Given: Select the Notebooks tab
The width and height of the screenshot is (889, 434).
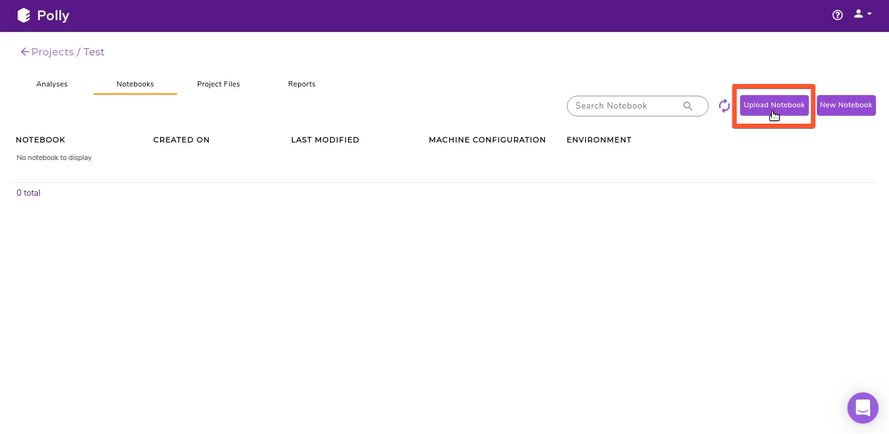Looking at the screenshot, I should 135,84.
